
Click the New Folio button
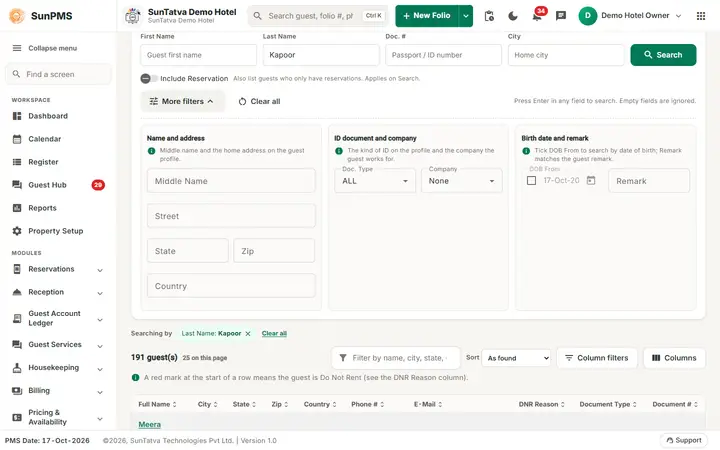(x=427, y=16)
